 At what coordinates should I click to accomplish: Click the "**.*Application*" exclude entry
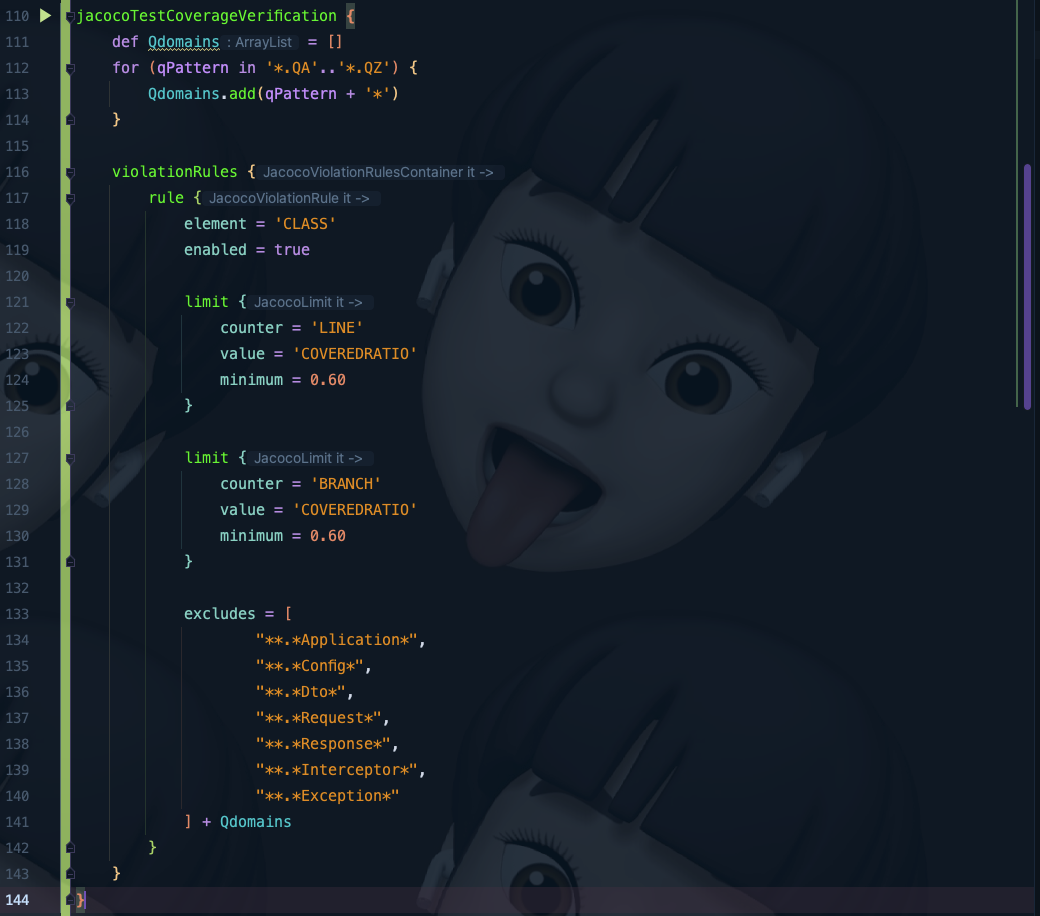pyautogui.click(x=336, y=640)
